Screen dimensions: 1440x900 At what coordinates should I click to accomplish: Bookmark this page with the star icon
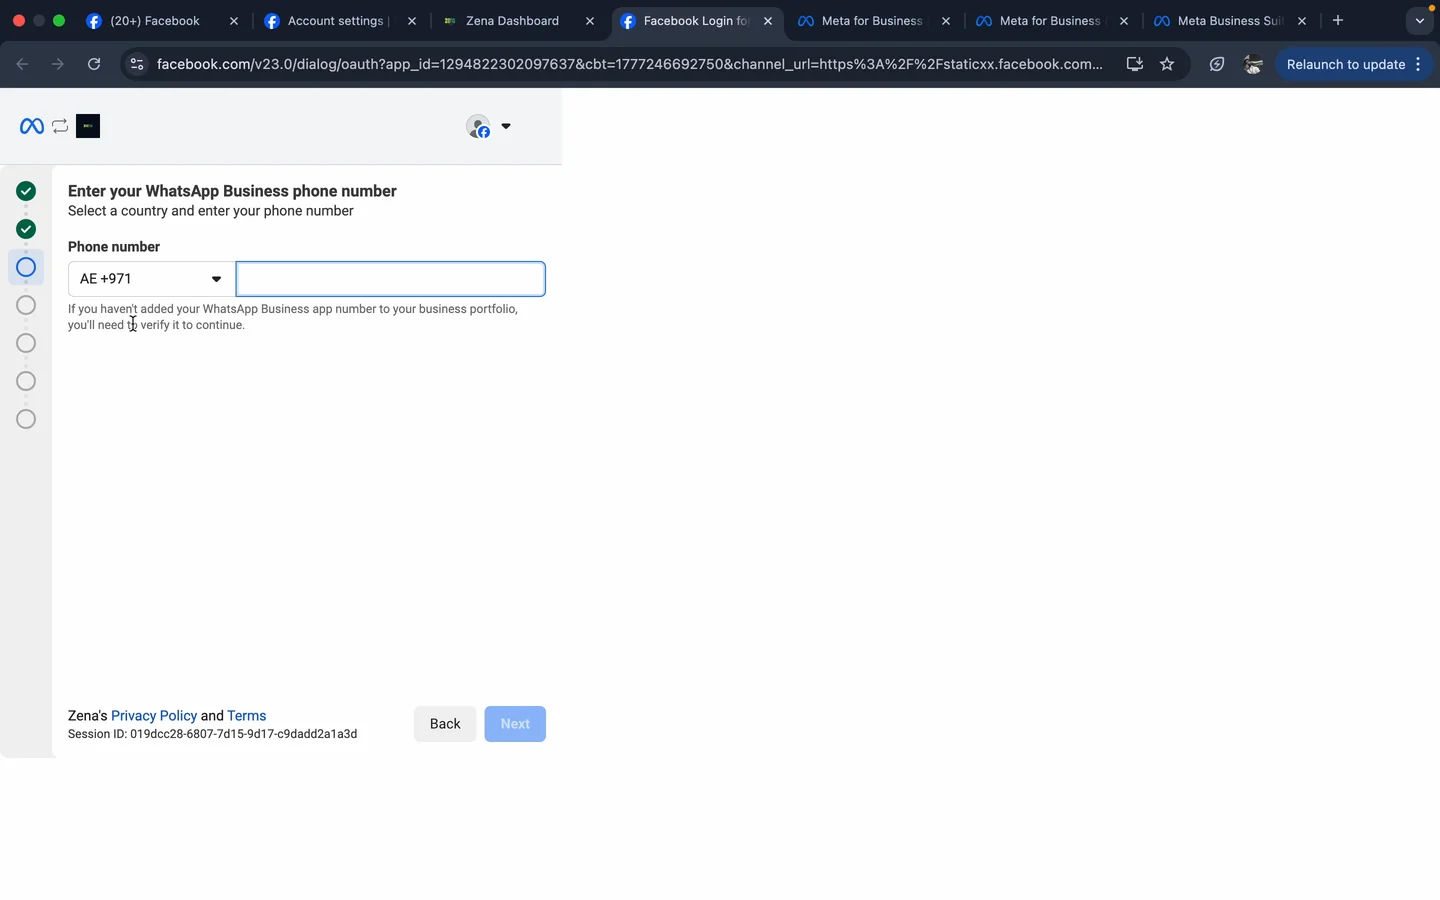1167,64
